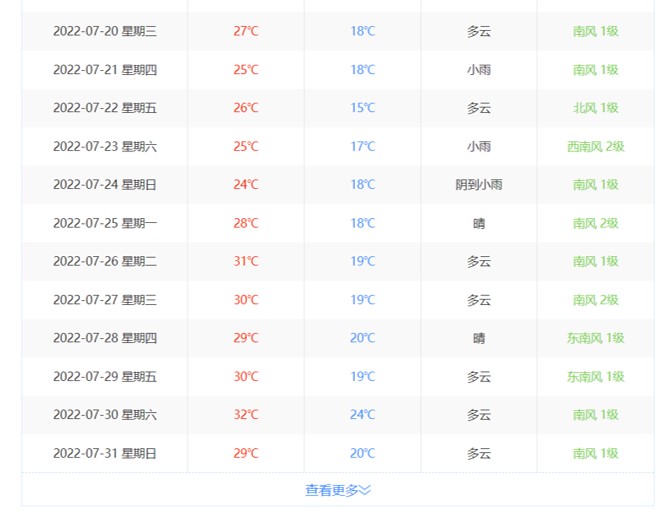Screen dimensions: 672x517
Task: Select date 2022-07-21 星期四
Action: (x=105, y=70)
